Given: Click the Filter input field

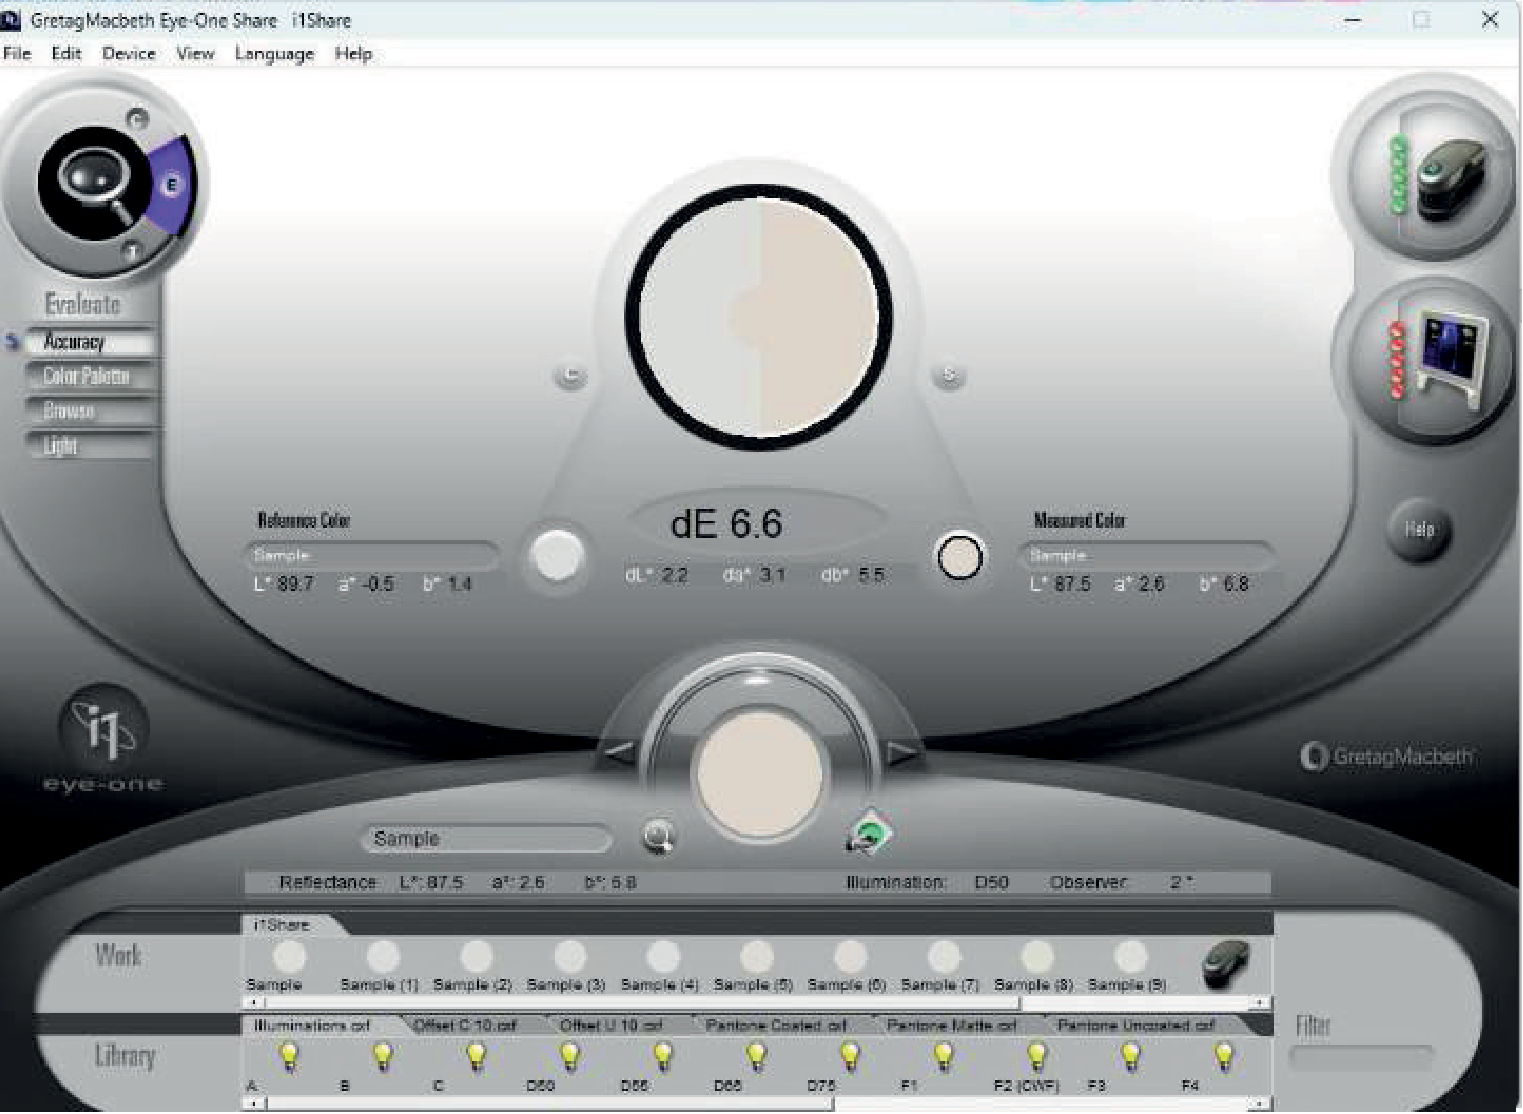Looking at the screenshot, I should pyautogui.click(x=1361, y=1056).
